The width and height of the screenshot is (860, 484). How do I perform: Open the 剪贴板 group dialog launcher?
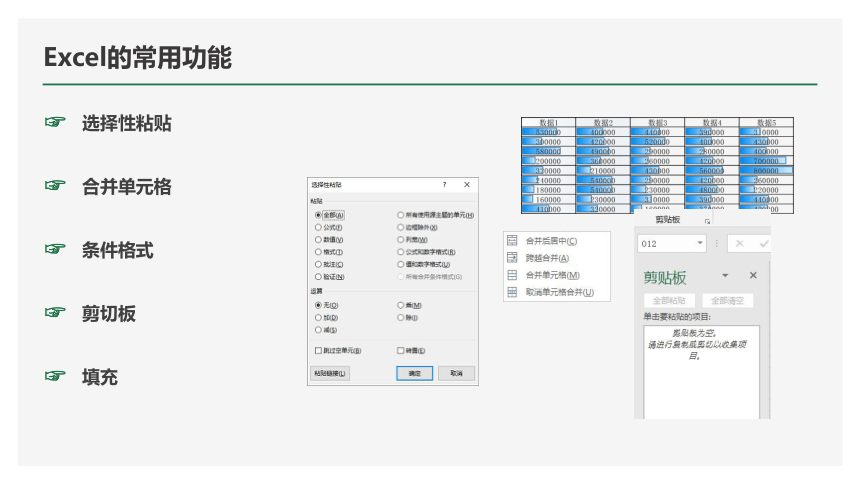pyautogui.click(x=707, y=221)
